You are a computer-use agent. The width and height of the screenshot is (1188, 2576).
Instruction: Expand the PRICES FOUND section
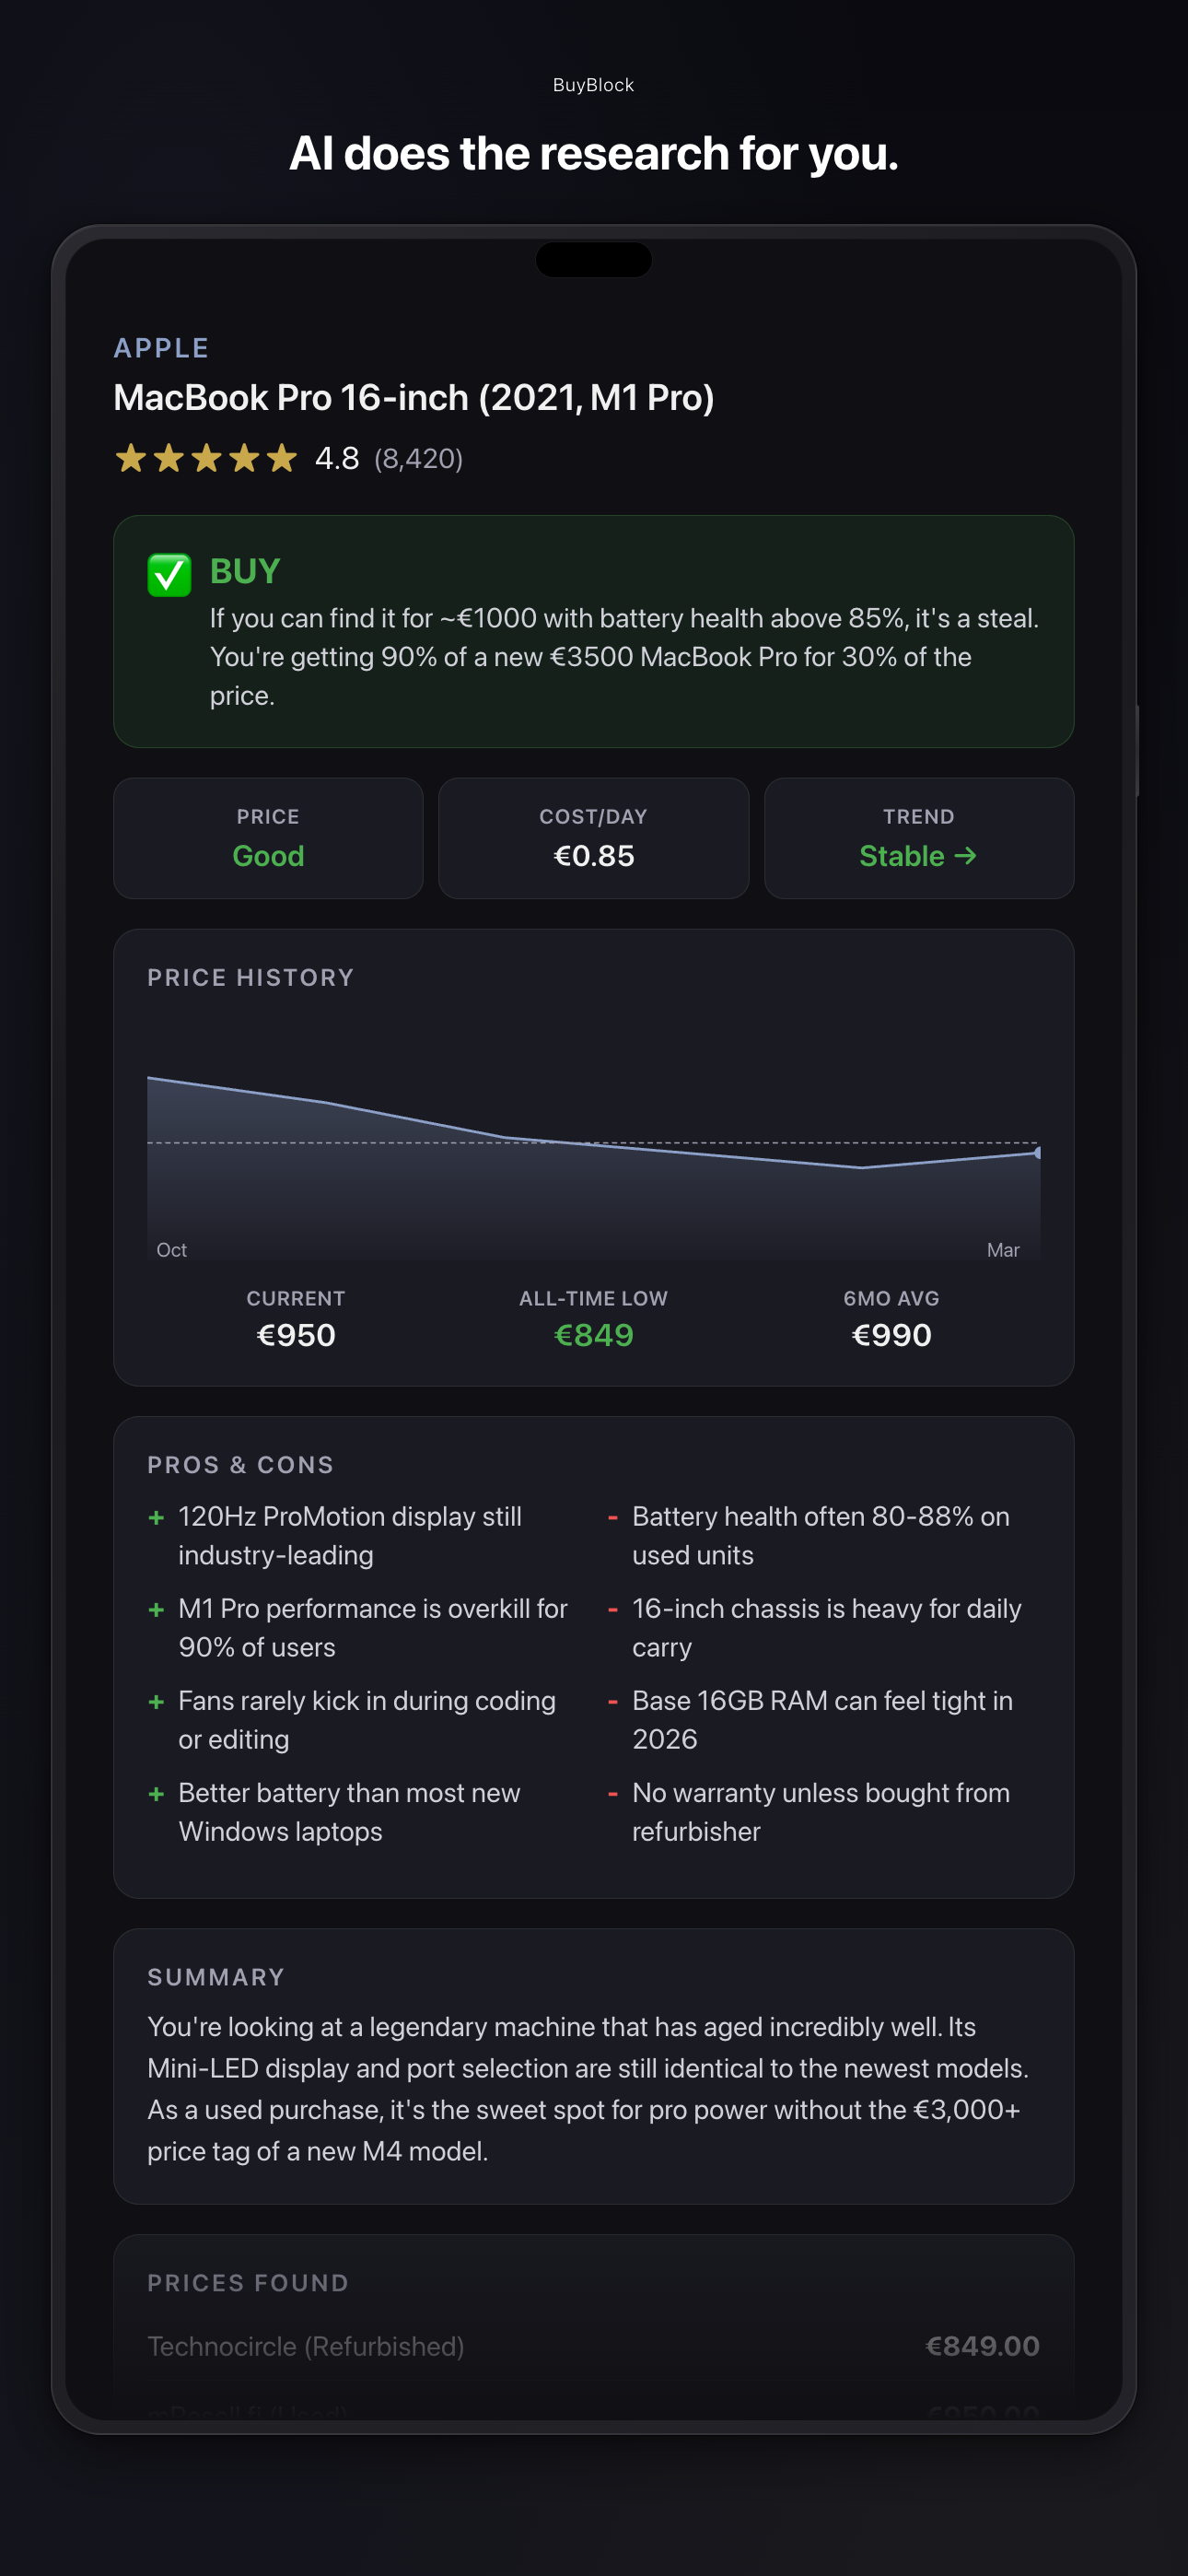[248, 2283]
